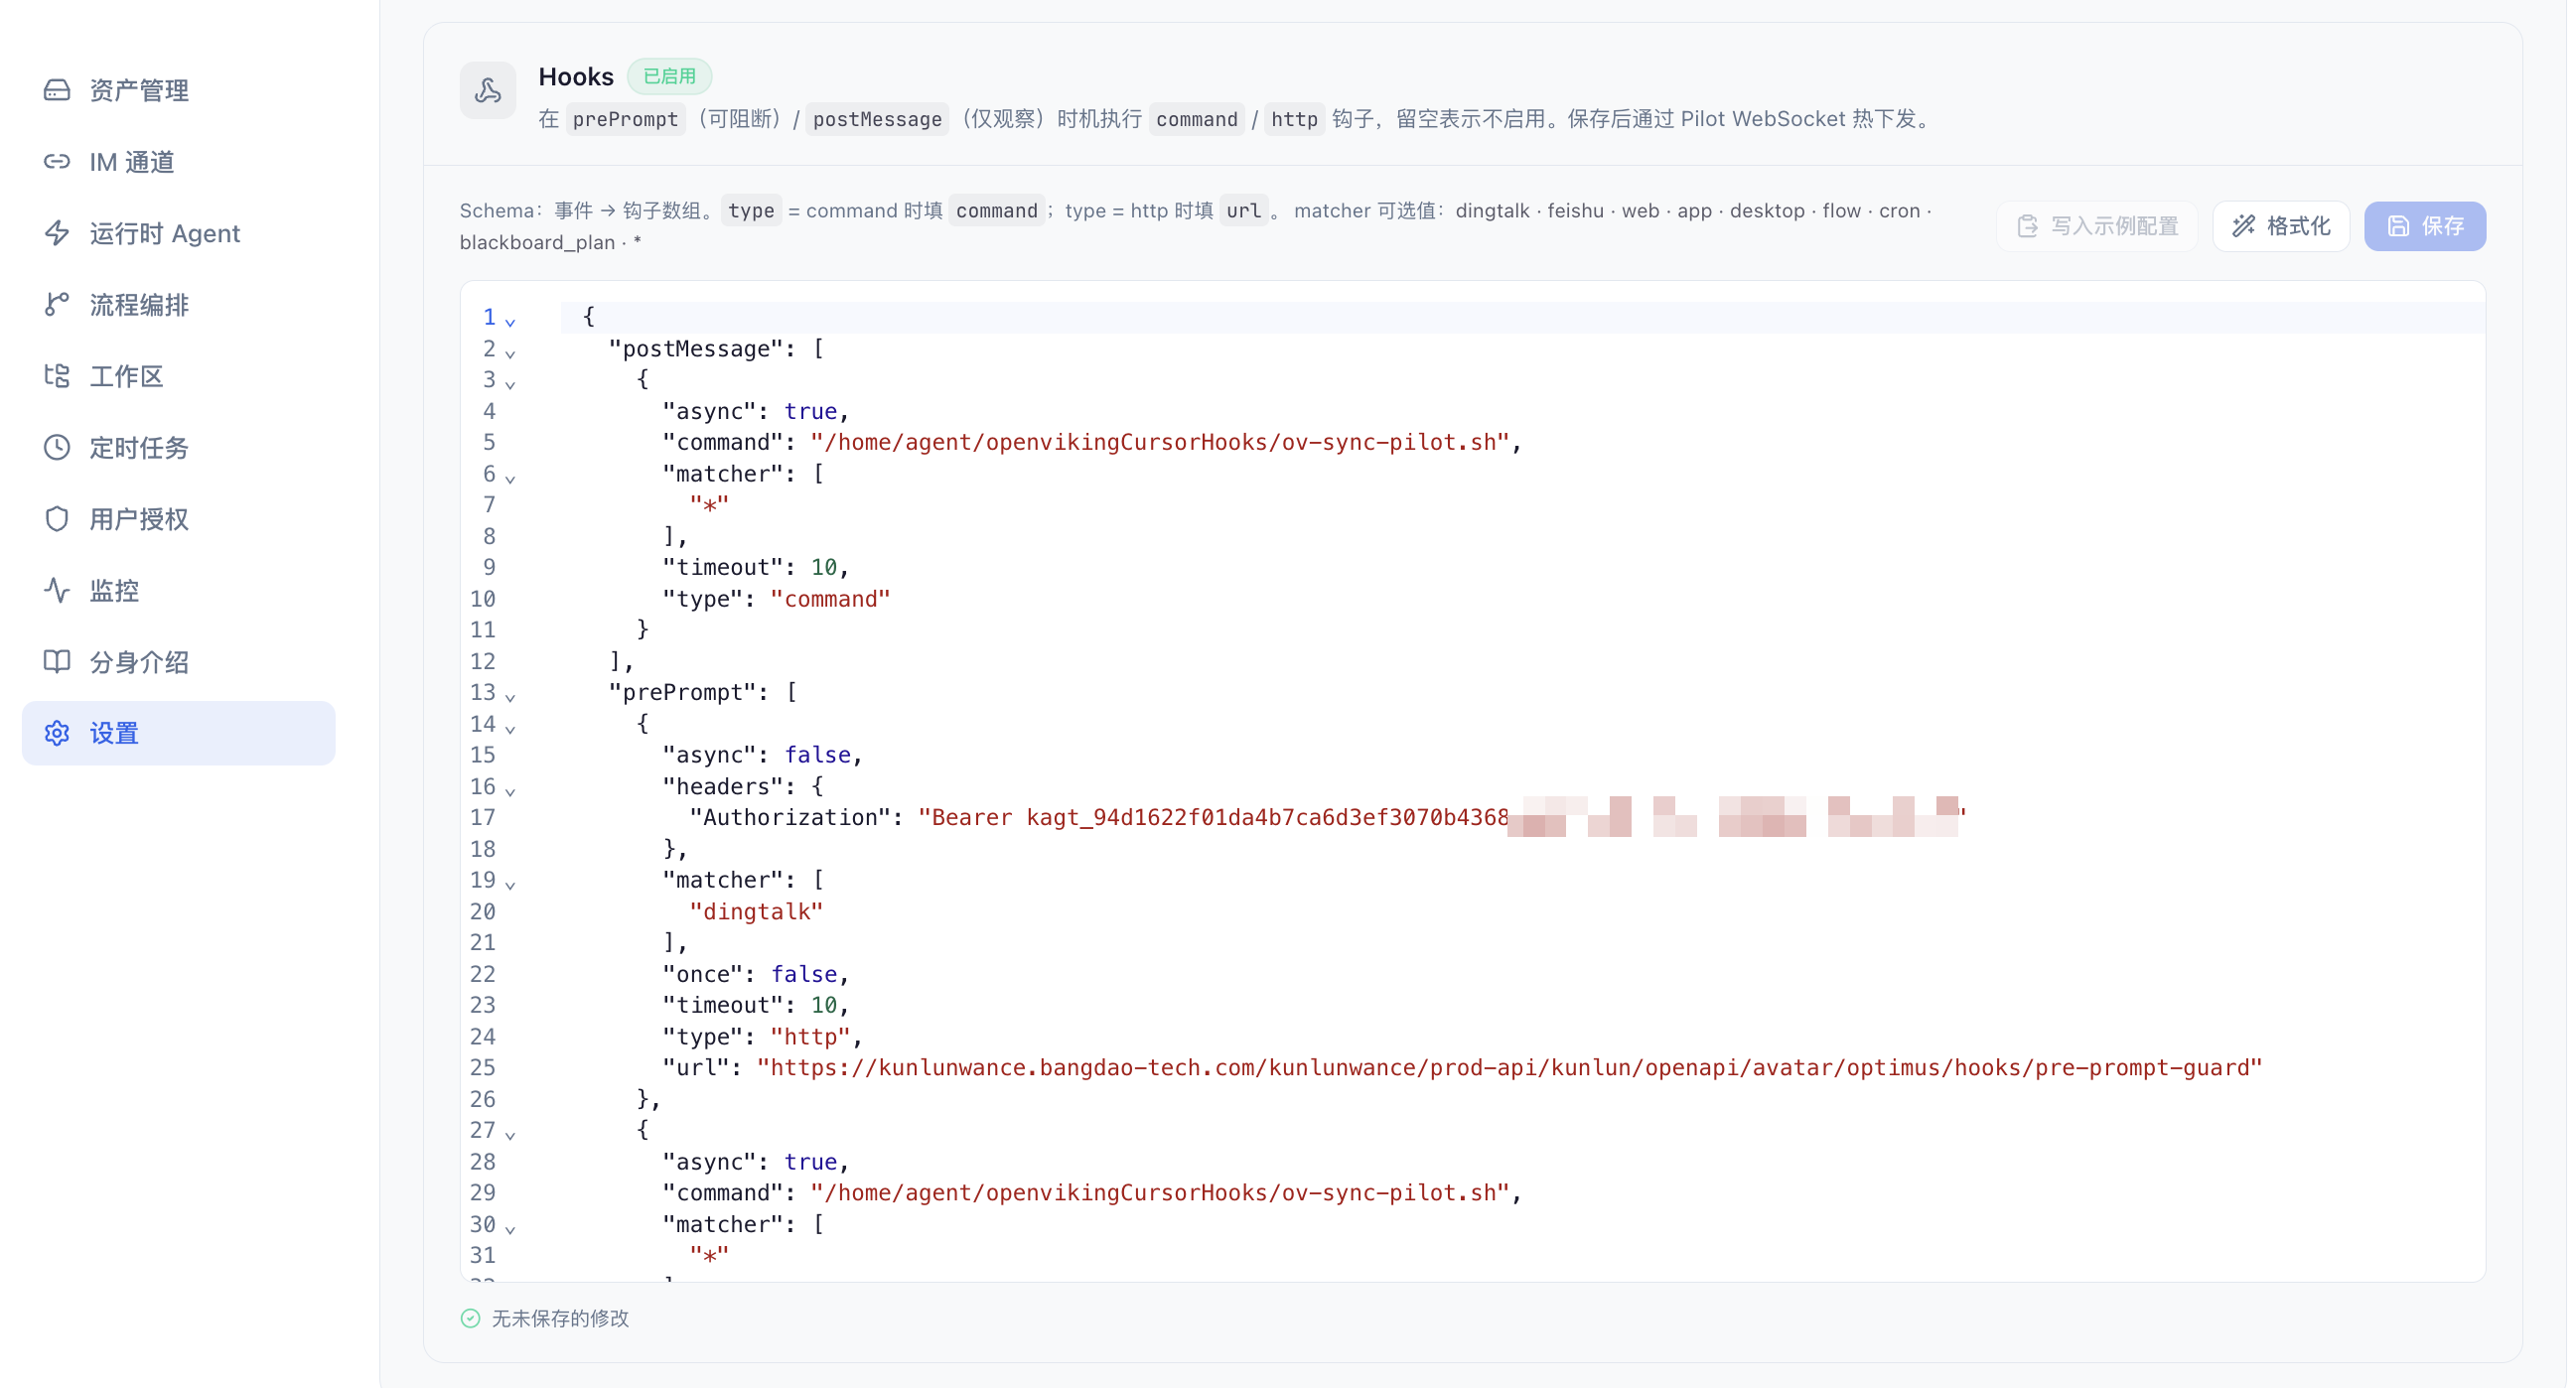2576x1388 pixels.
Task: Collapse the object at line 14
Action: pyautogui.click(x=510, y=727)
